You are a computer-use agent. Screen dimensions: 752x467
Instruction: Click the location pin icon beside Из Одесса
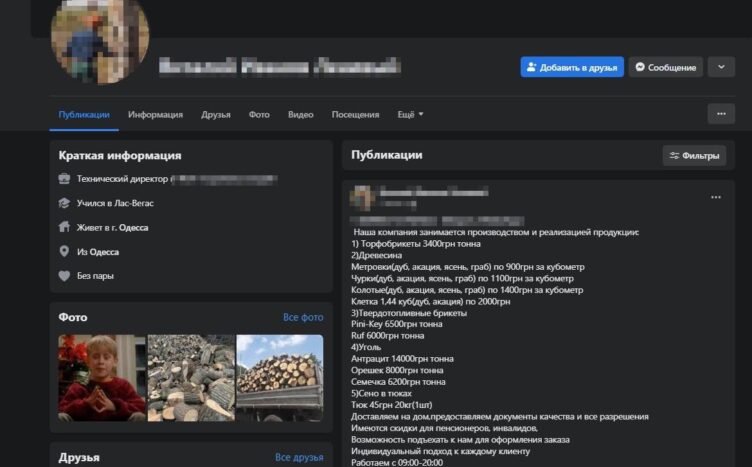(65, 251)
